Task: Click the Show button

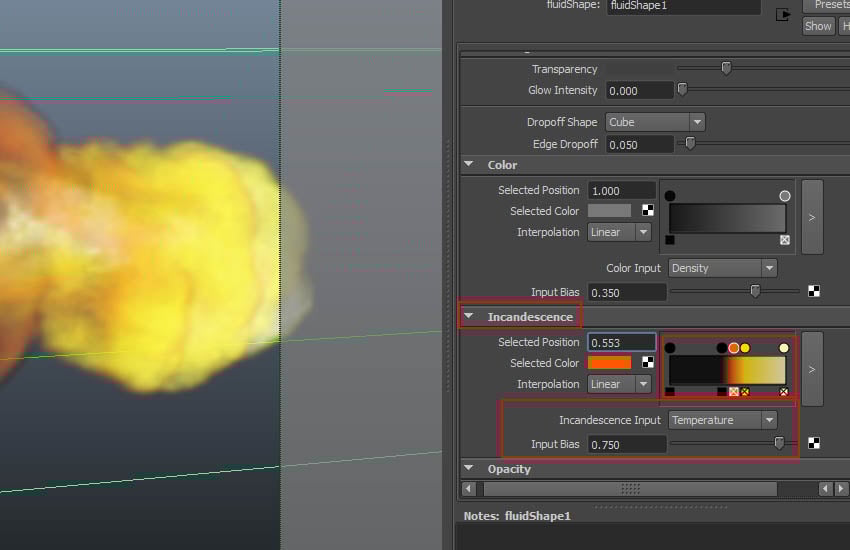Action: (x=818, y=26)
